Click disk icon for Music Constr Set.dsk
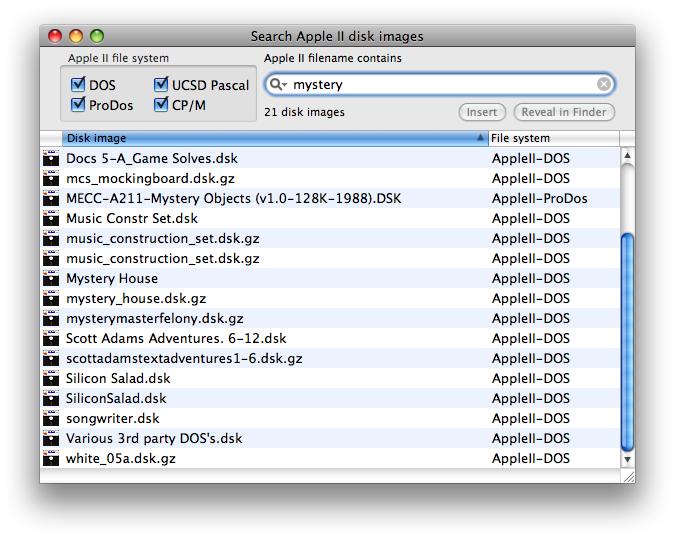 [x=51, y=219]
